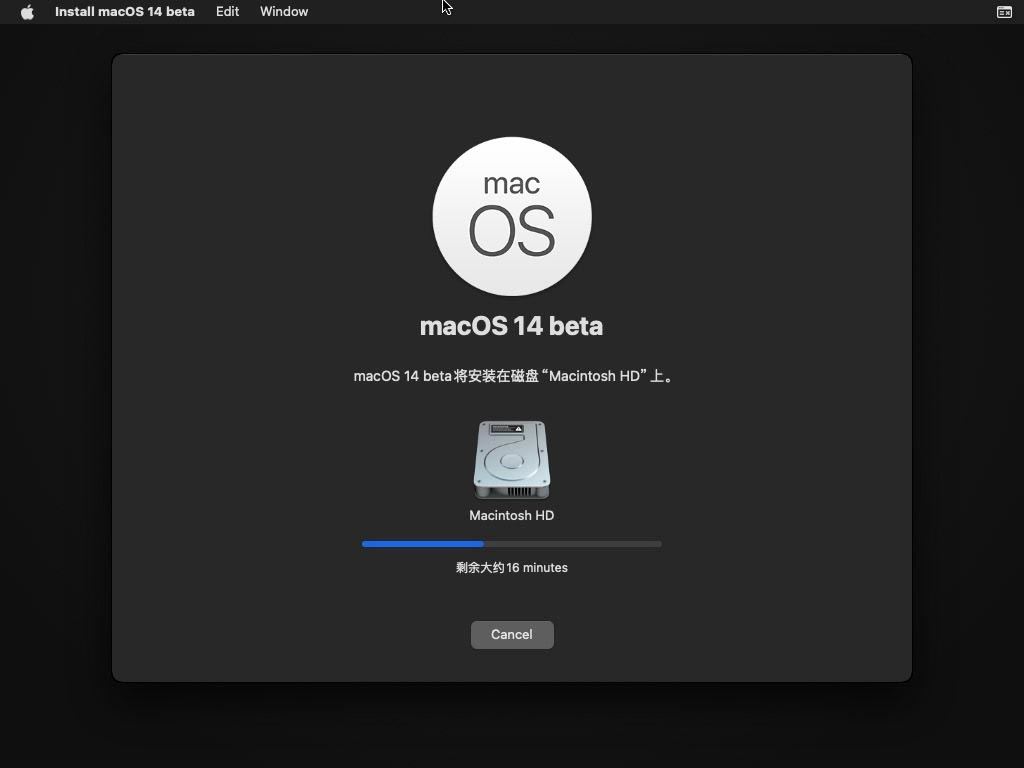Click the Macintosh HD label under the disk
The image size is (1024, 768).
(x=512, y=516)
